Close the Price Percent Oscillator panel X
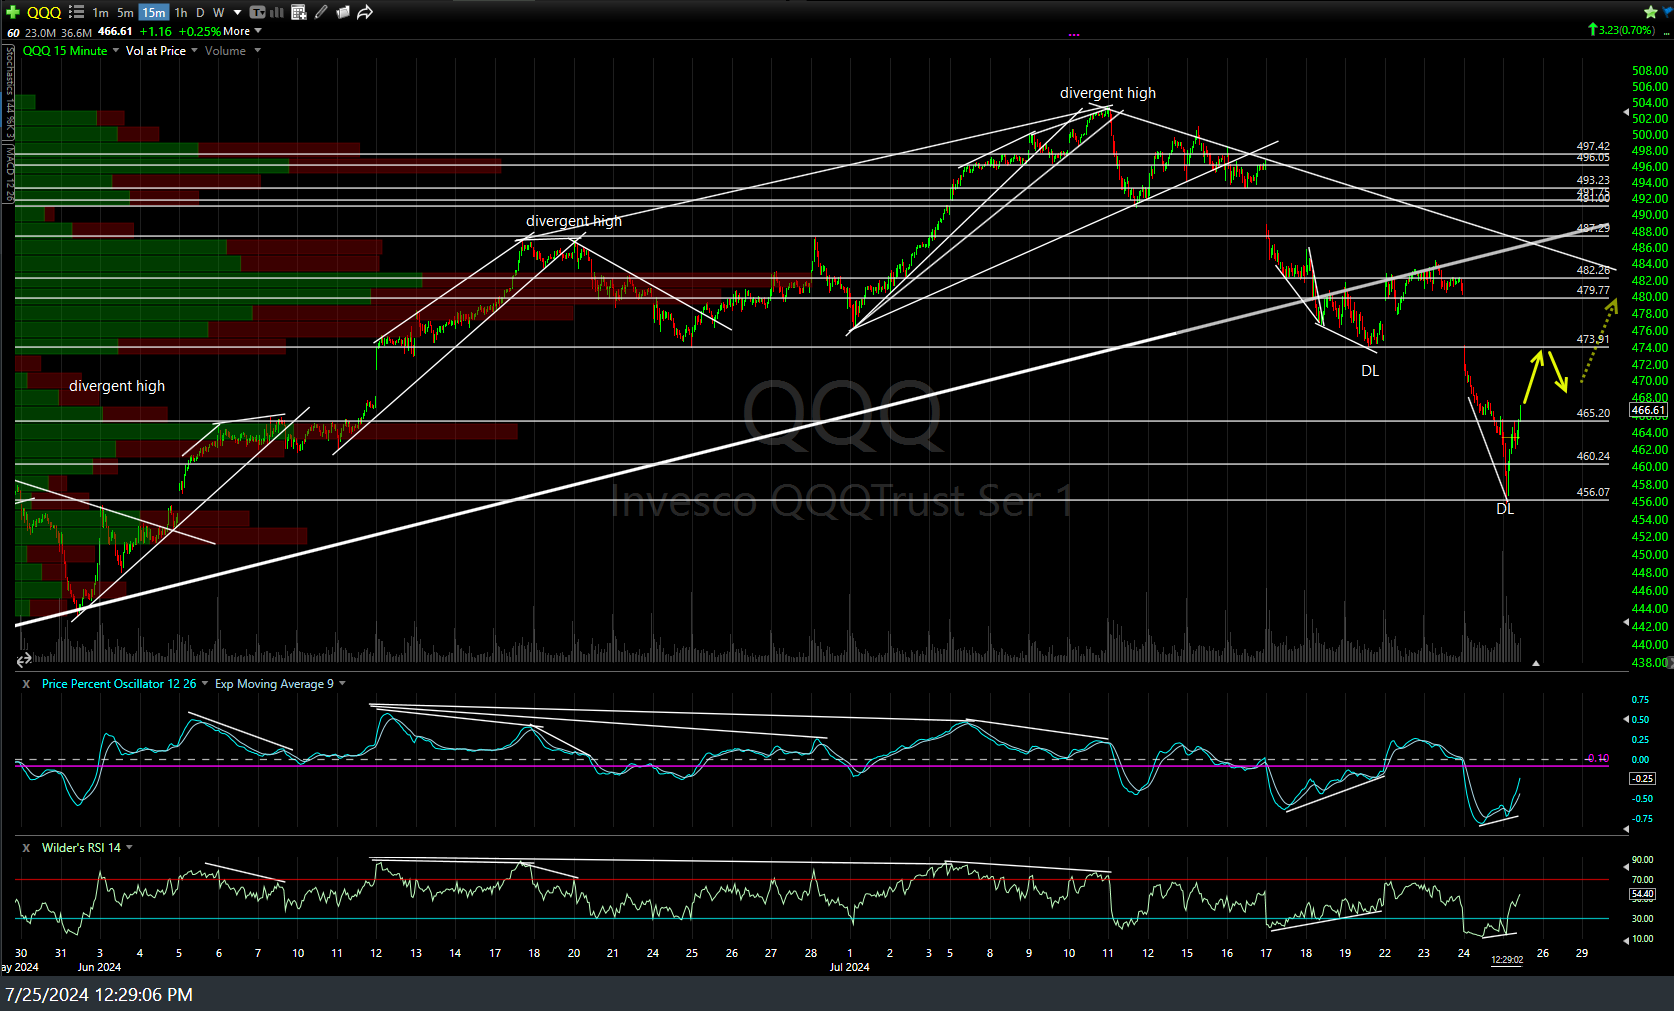Screen dimensions: 1674x1011 pos(26,684)
